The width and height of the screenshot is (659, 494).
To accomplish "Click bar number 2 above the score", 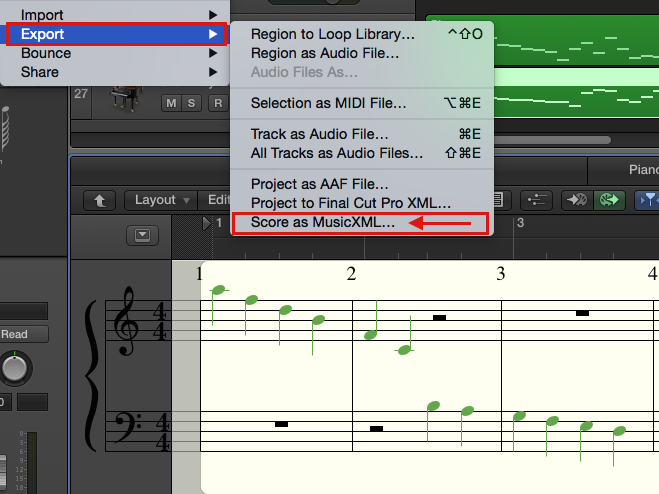I will point(351,274).
